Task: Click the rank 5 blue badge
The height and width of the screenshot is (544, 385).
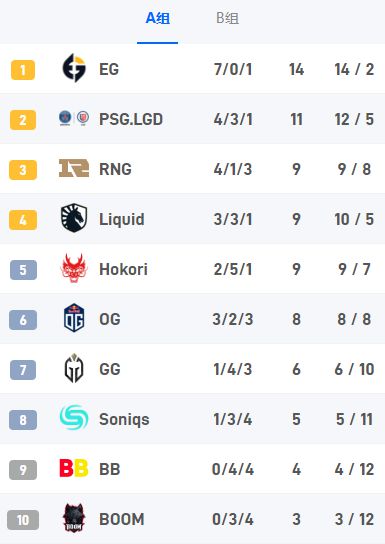Action: [23, 270]
